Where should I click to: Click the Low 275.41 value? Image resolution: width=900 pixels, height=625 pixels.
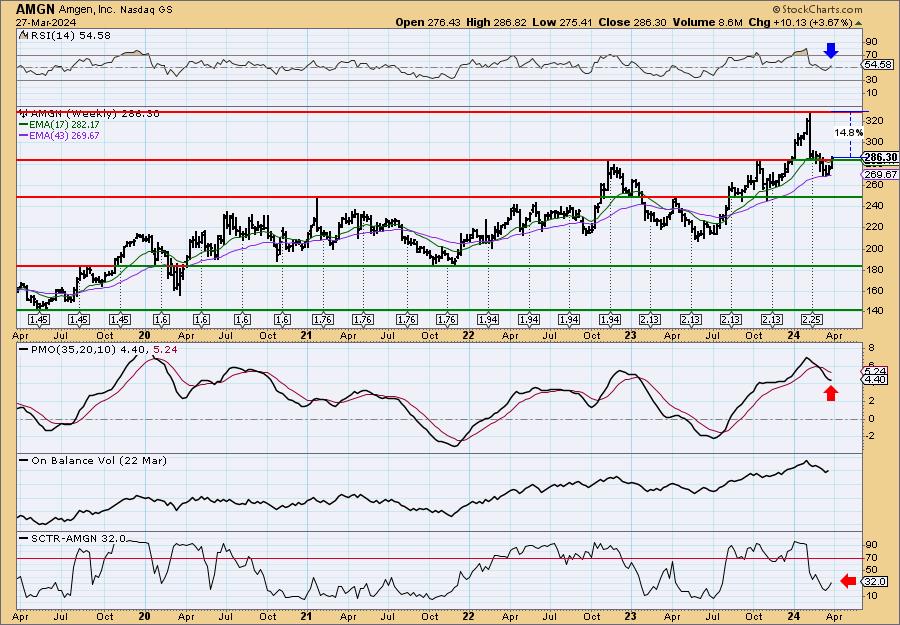click(x=562, y=22)
